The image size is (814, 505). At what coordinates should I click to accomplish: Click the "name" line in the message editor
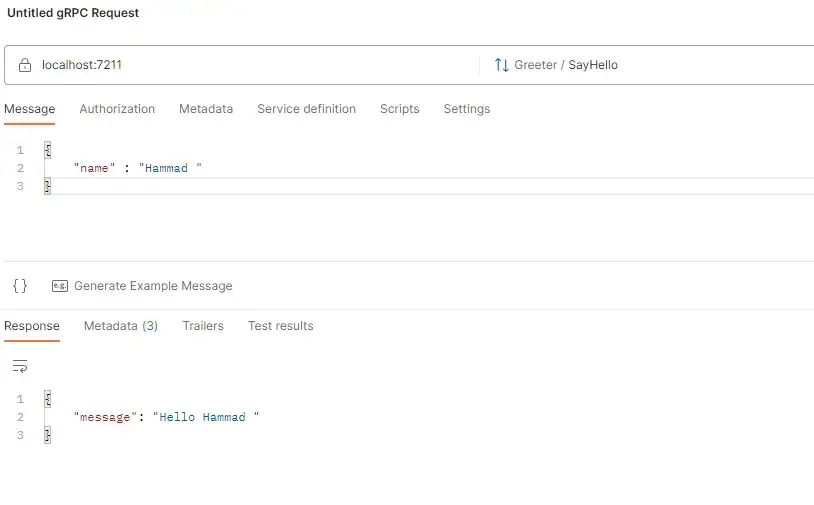(138, 168)
